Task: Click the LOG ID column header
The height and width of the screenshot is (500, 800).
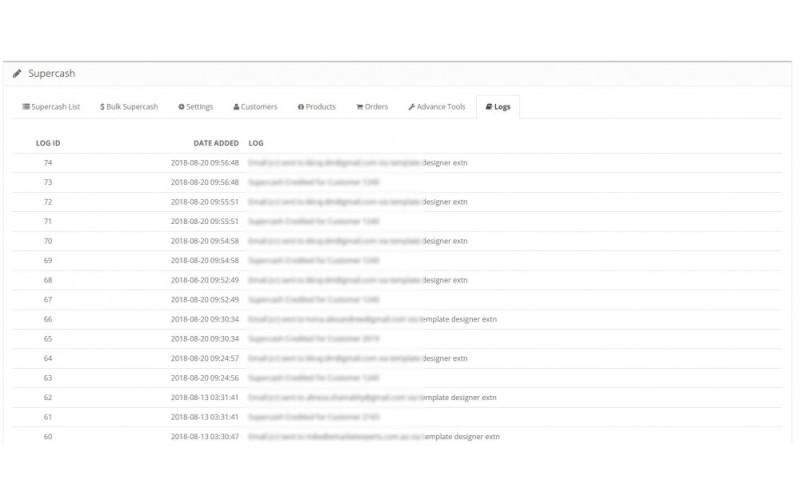Action: (x=48, y=143)
